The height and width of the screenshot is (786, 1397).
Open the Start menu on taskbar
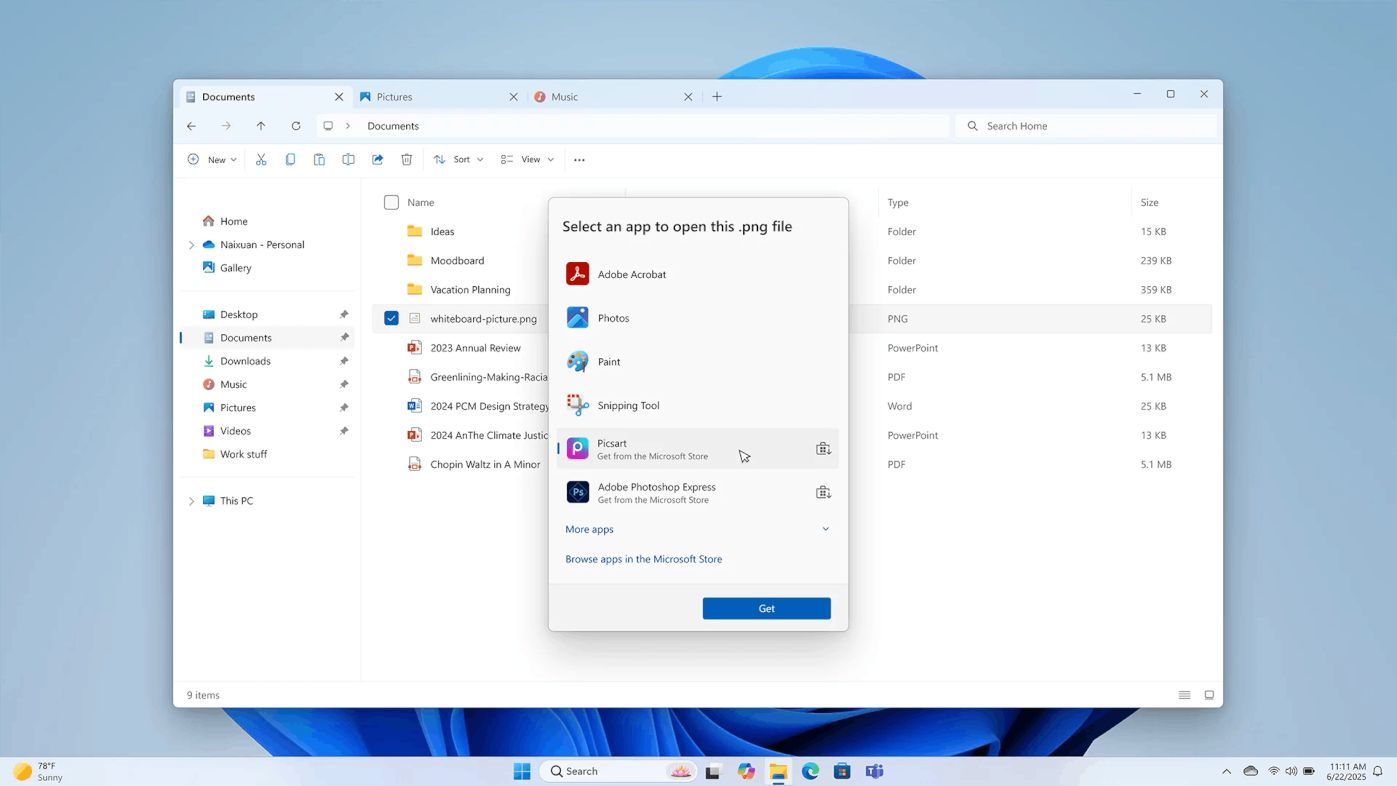pos(522,771)
